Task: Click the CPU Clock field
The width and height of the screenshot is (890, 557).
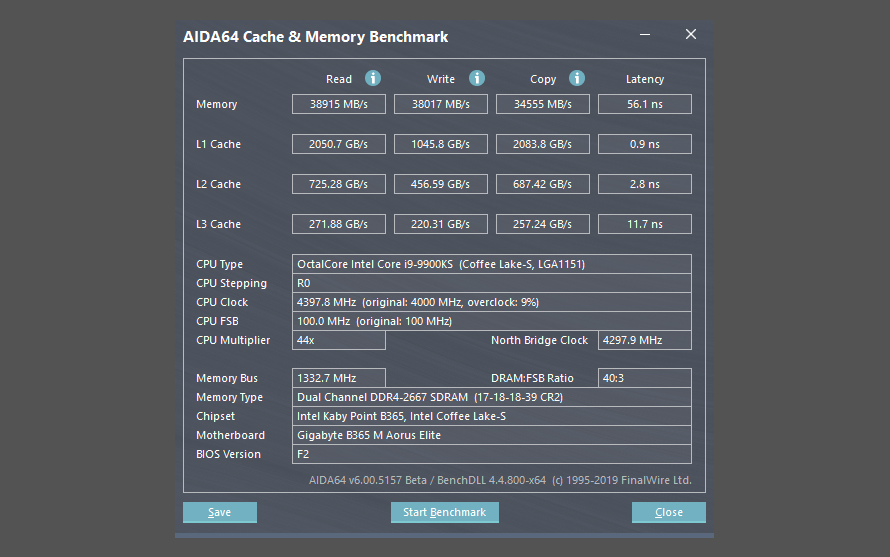Action: pyautogui.click(x=492, y=302)
